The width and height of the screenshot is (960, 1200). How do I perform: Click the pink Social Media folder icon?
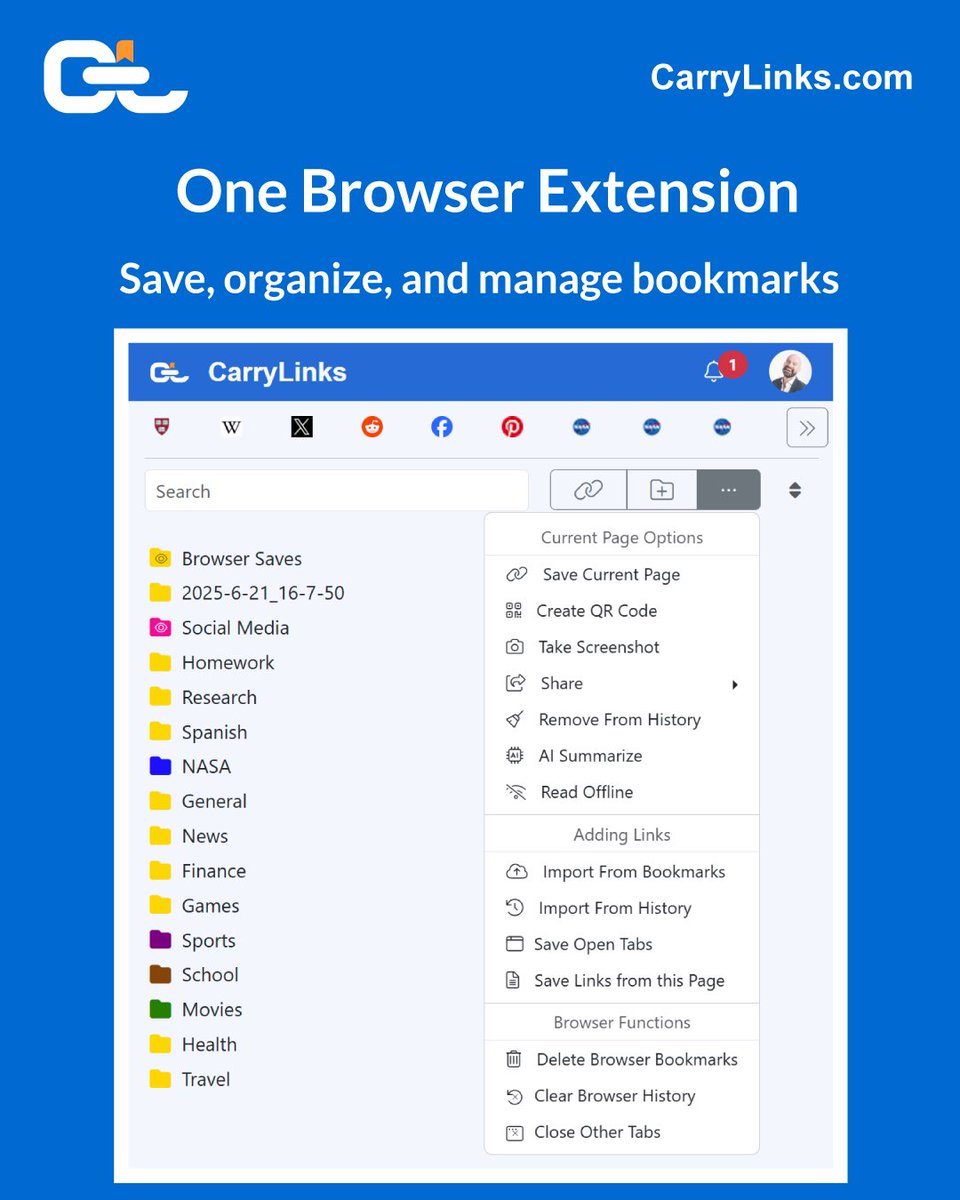[160, 627]
